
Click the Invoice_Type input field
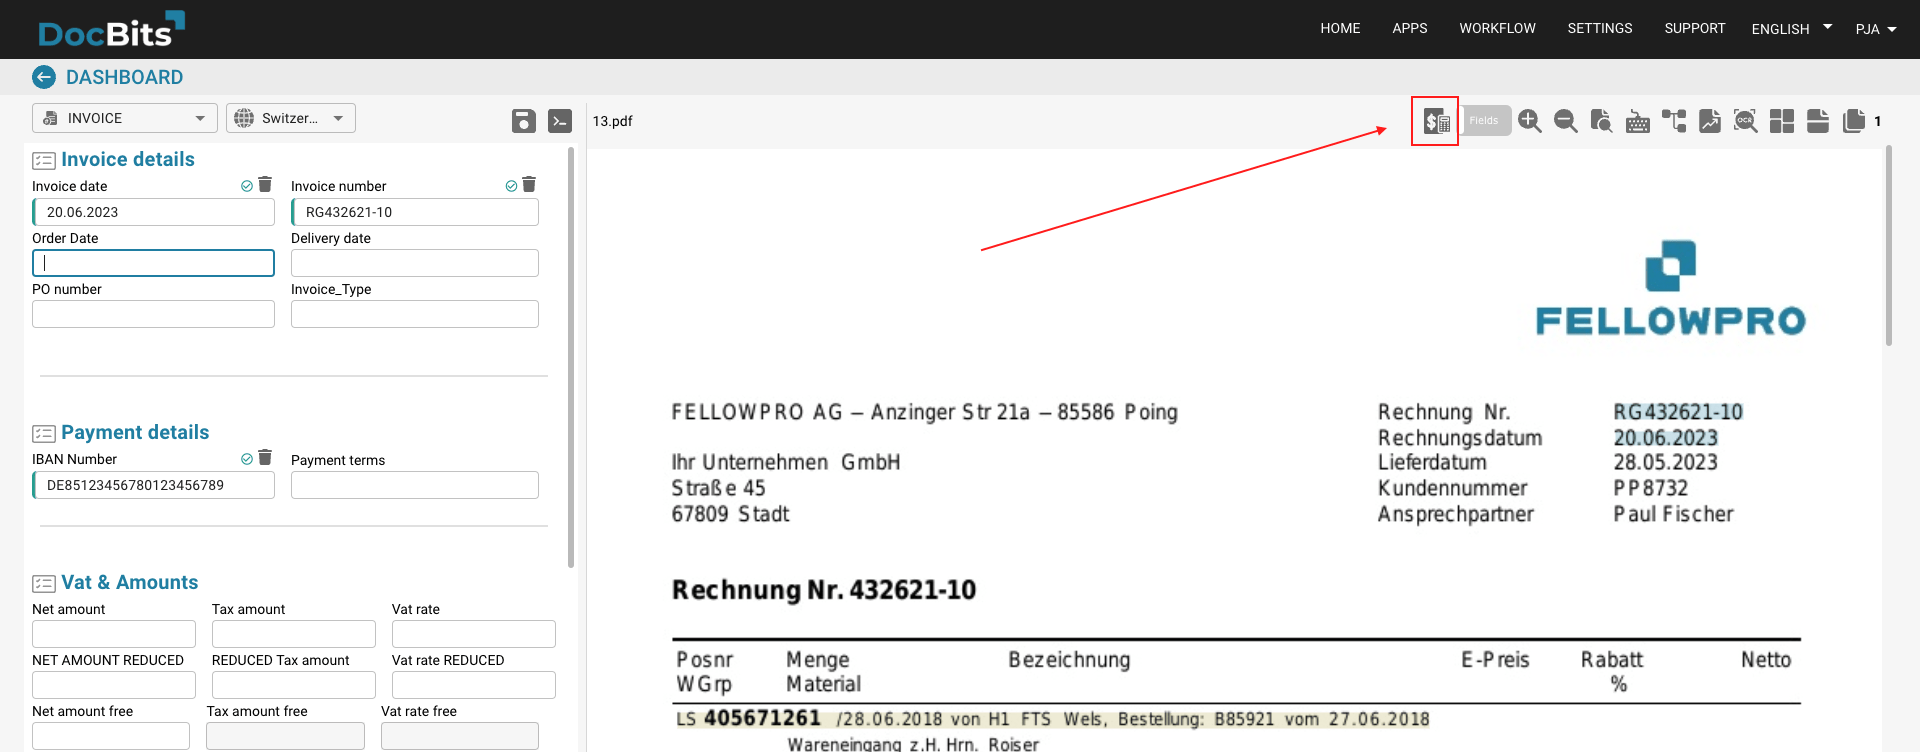[x=415, y=314]
